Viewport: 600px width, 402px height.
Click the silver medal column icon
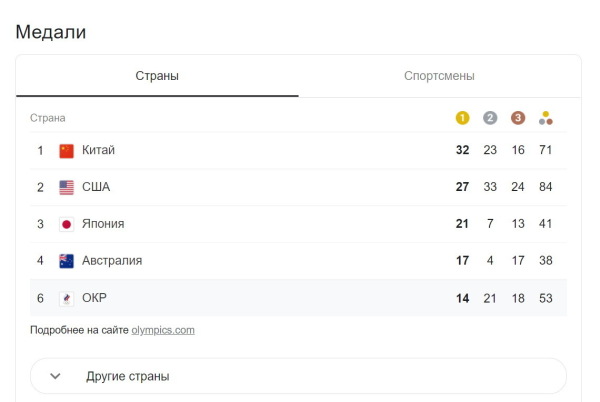490,118
